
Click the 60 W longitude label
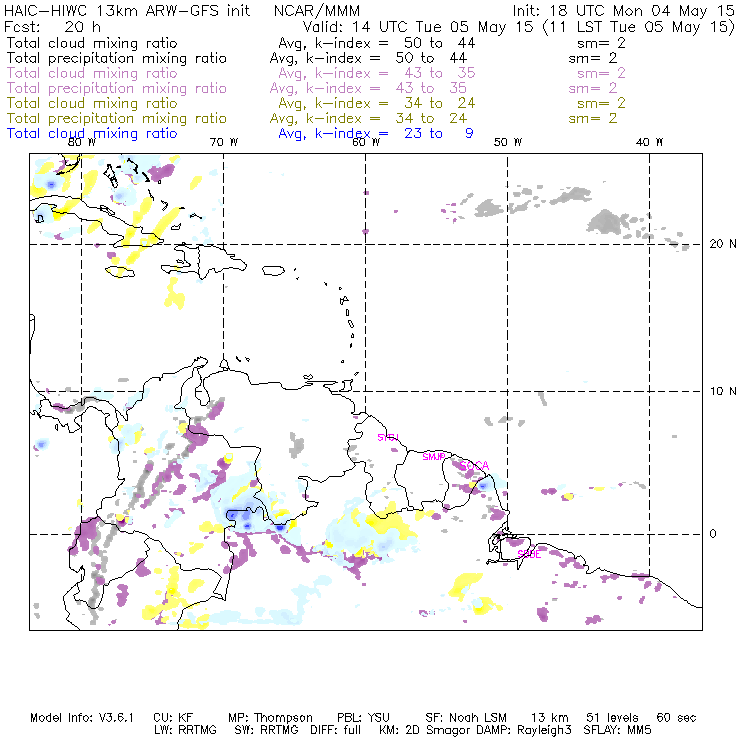366,143
